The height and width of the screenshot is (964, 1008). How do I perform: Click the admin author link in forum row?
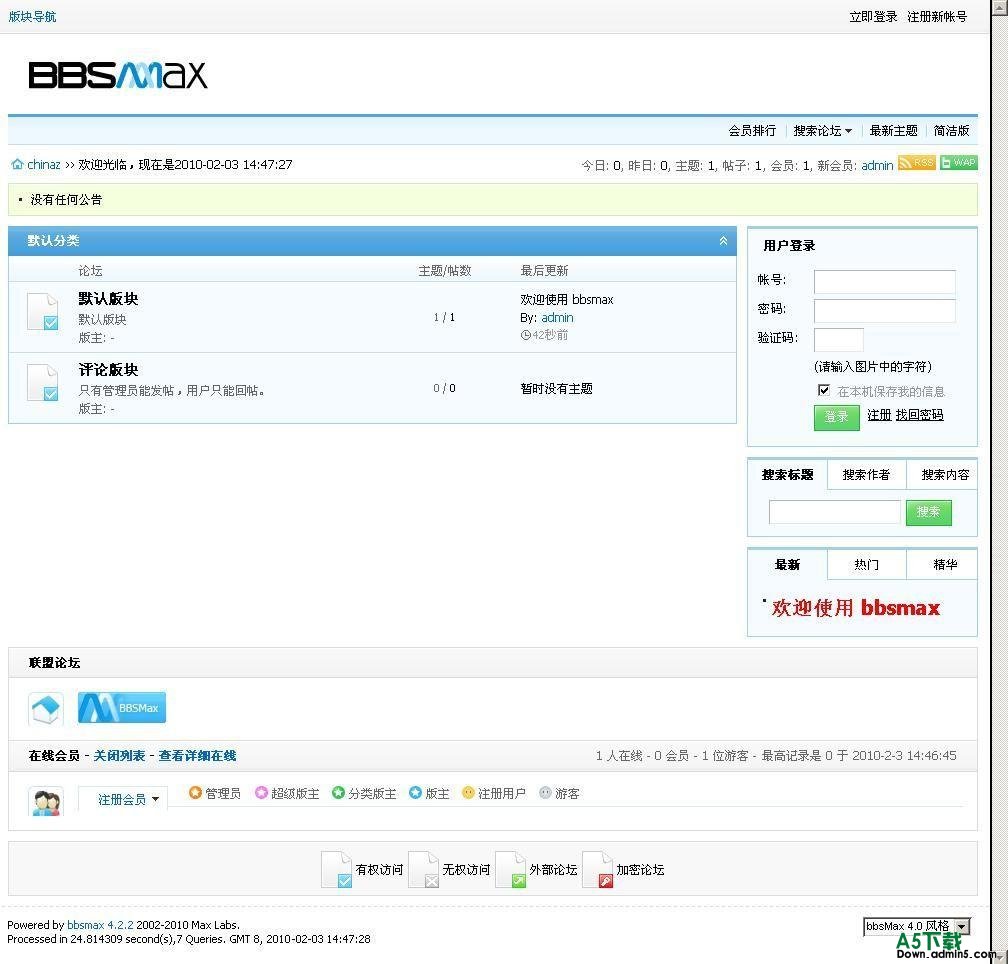click(x=557, y=317)
